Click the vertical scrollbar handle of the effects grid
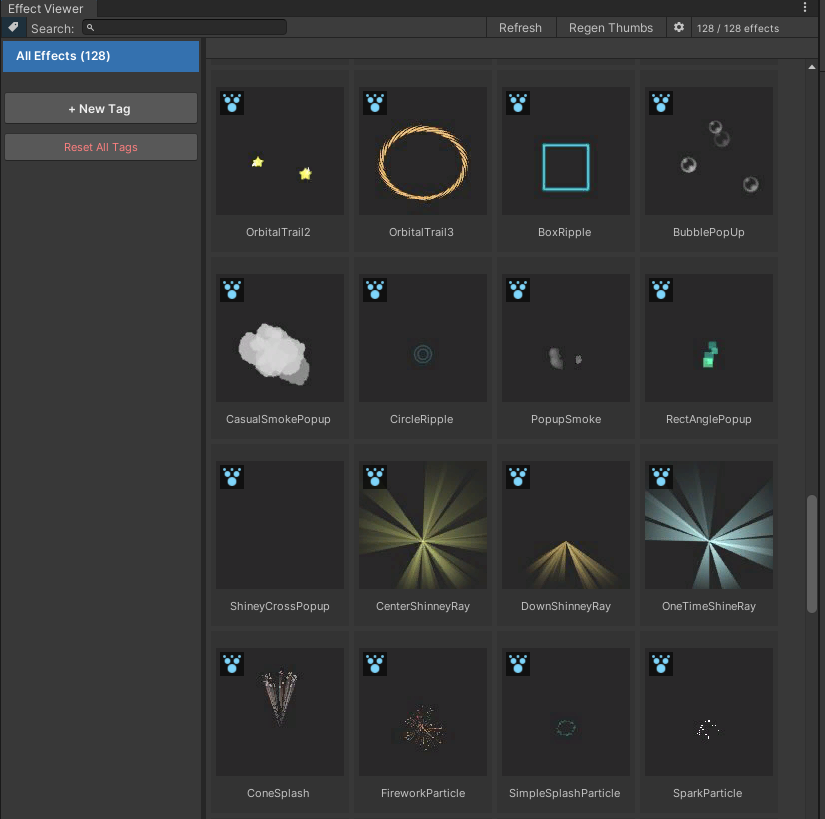The image size is (825, 819). (812, 552)
